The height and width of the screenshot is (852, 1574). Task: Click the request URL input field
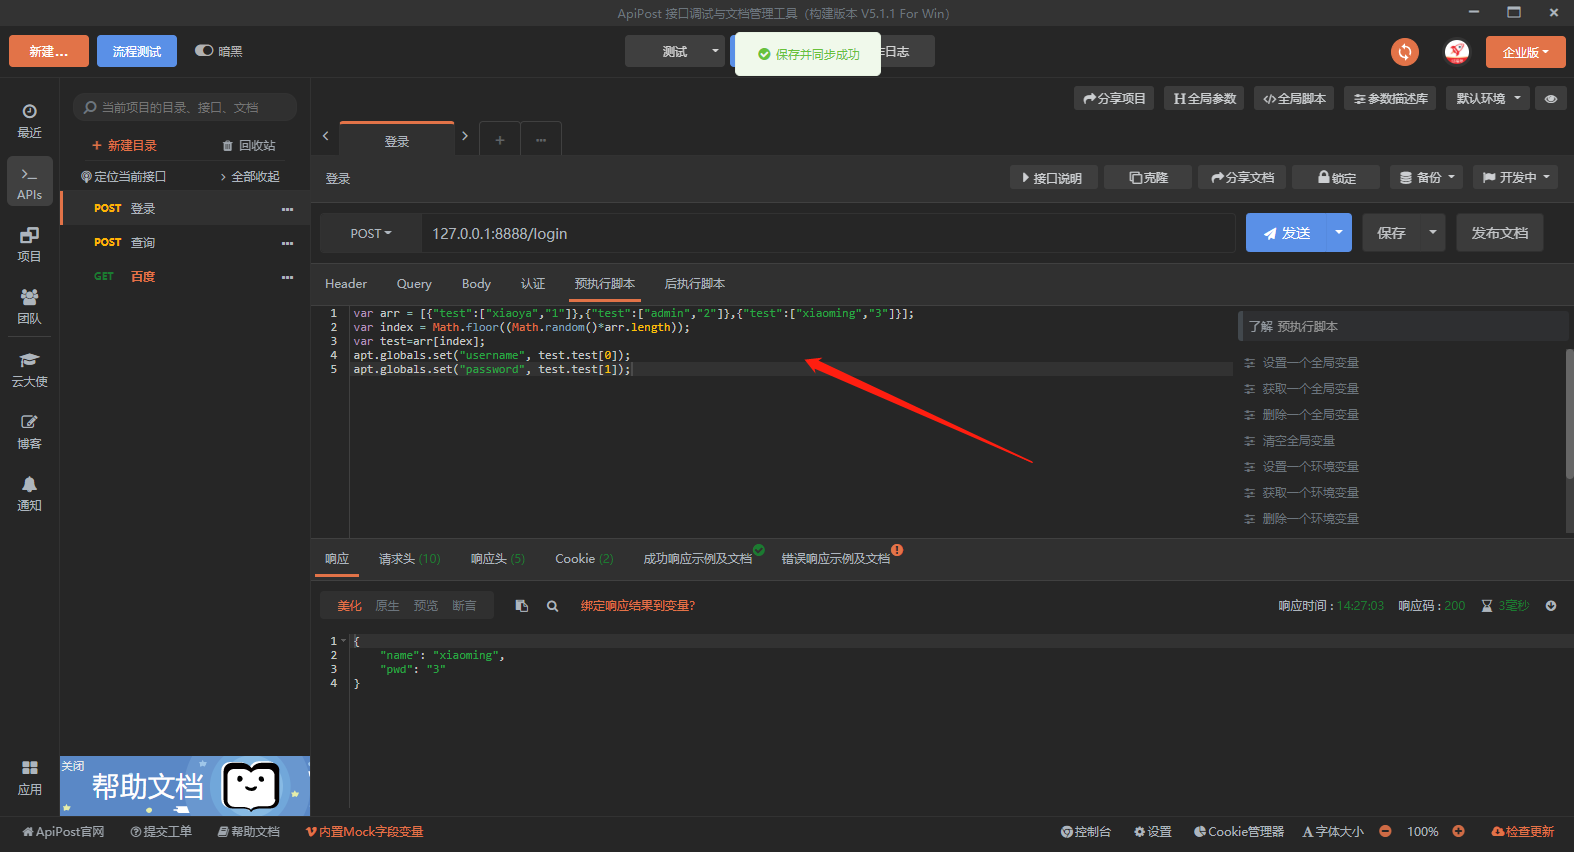coord(828,234)
